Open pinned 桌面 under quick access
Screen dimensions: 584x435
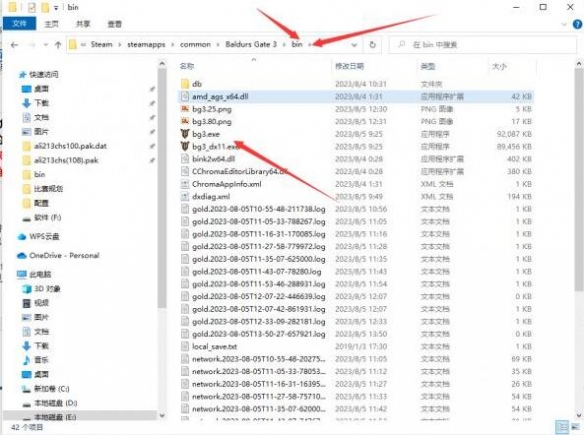41,89
